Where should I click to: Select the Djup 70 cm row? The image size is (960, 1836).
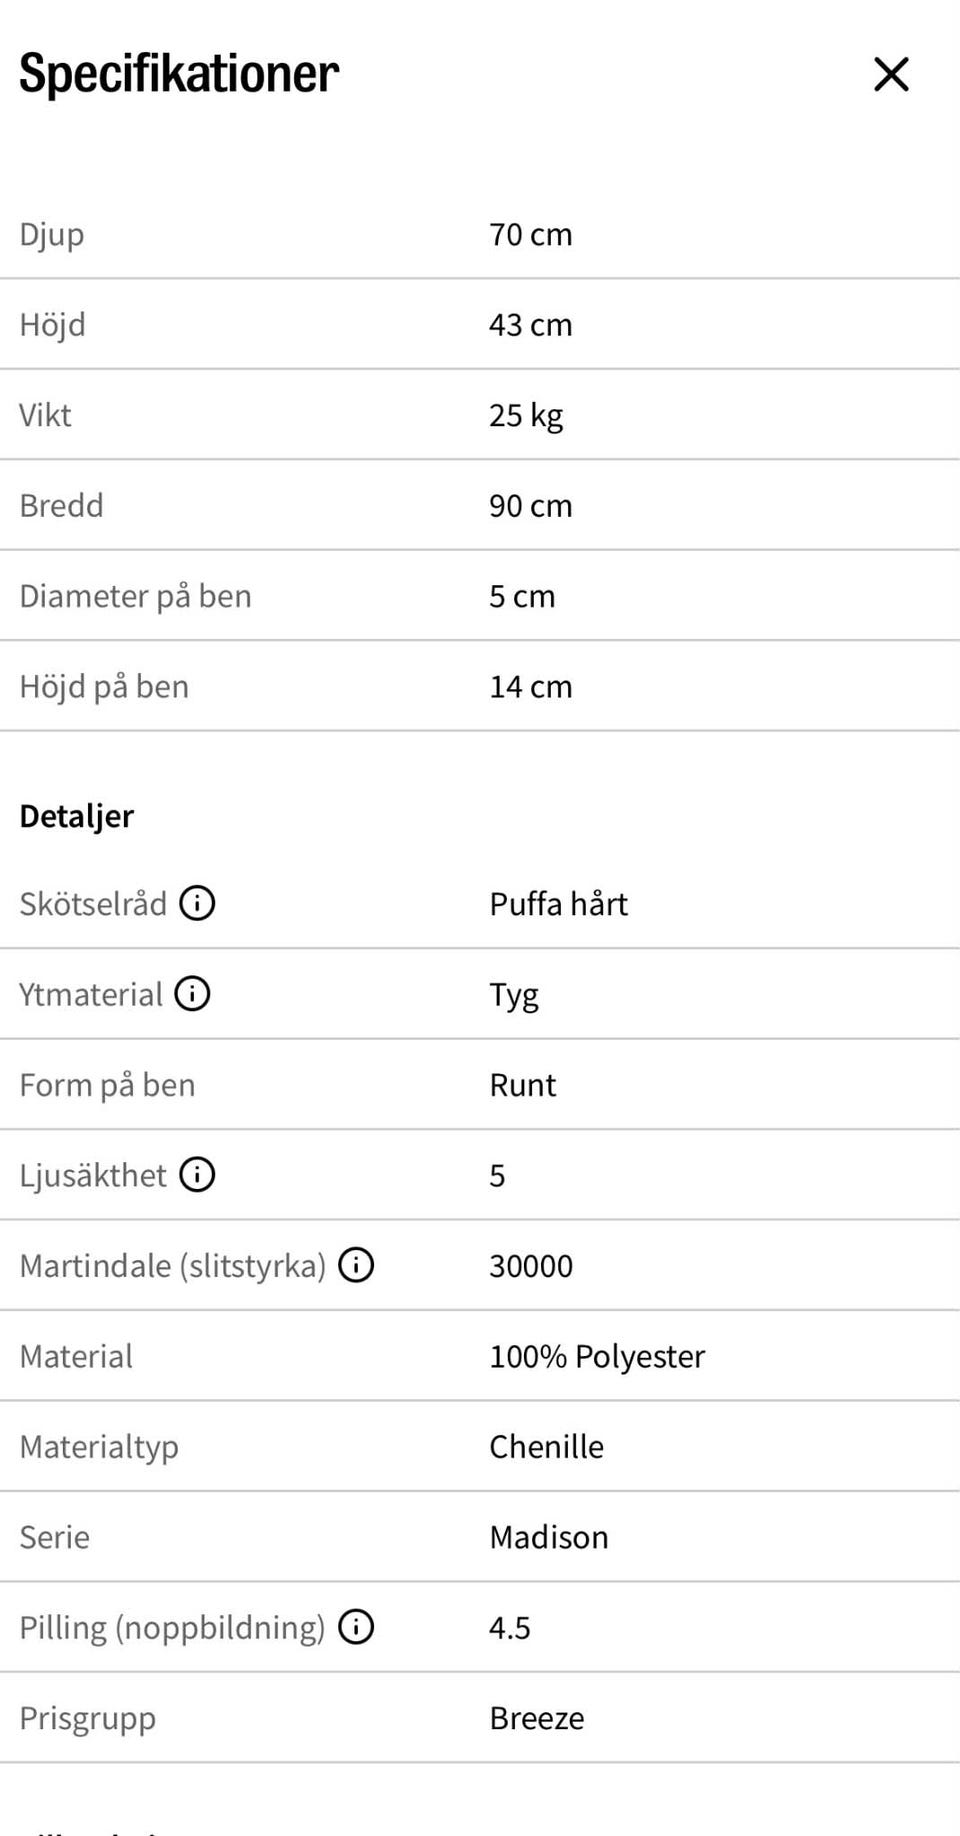(480, 234)
